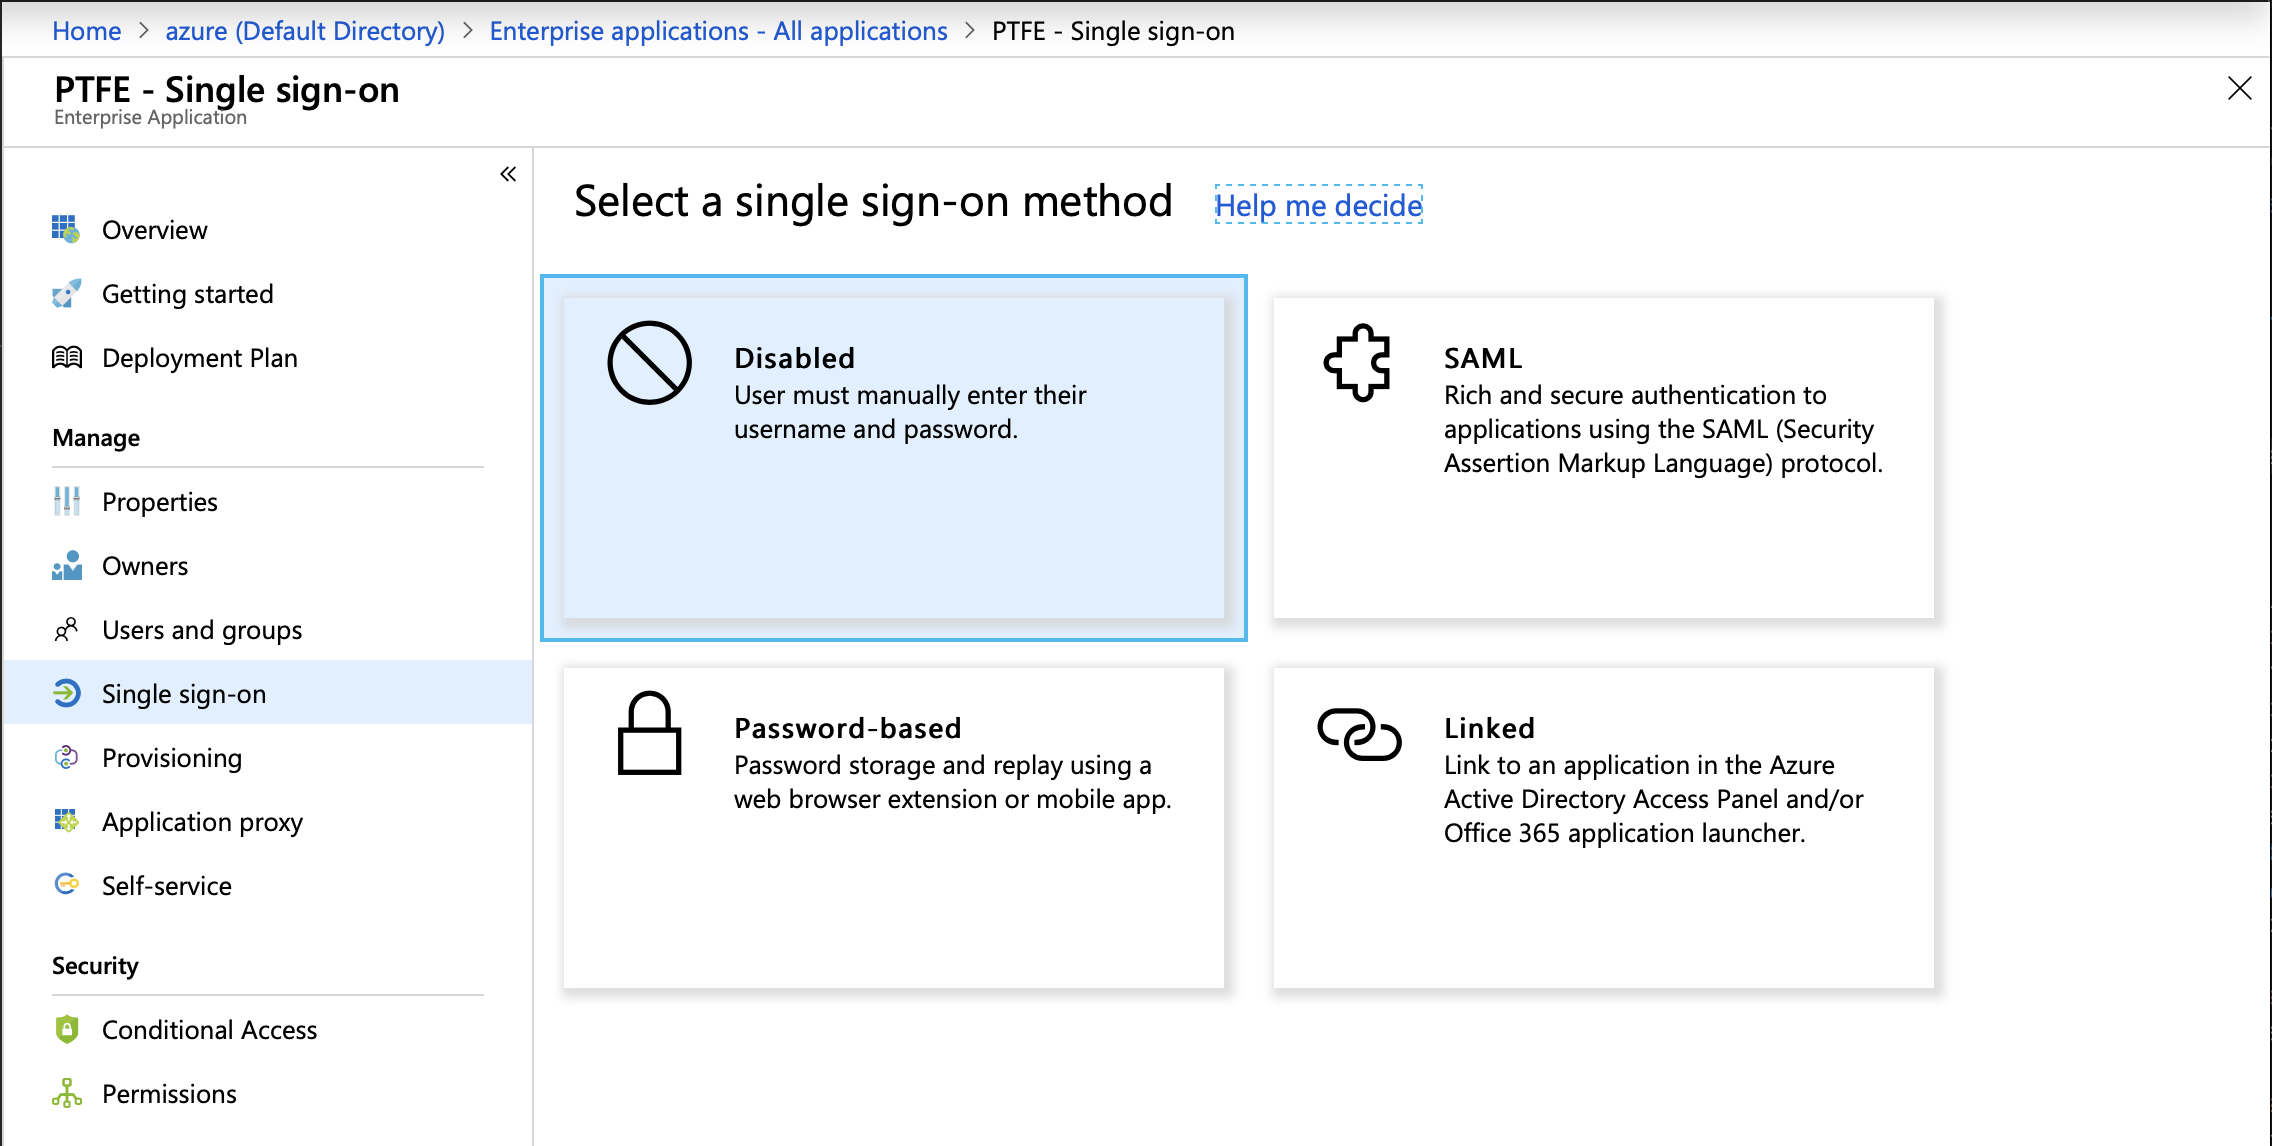
Task: Open Application proxy settings
Action: [267, 822]
